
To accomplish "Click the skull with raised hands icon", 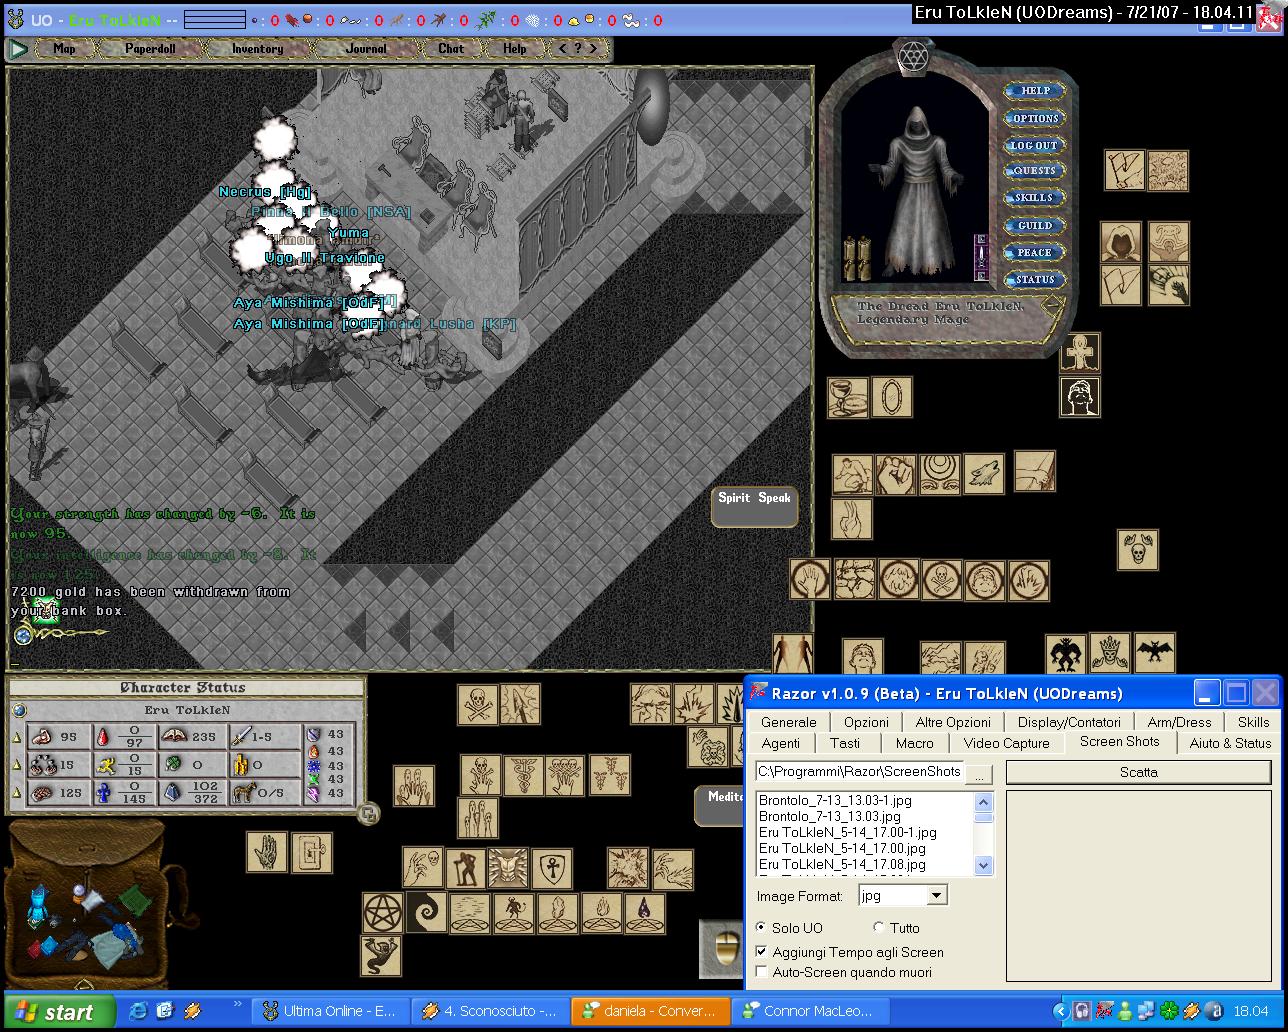I will (x=1138, y=550).
